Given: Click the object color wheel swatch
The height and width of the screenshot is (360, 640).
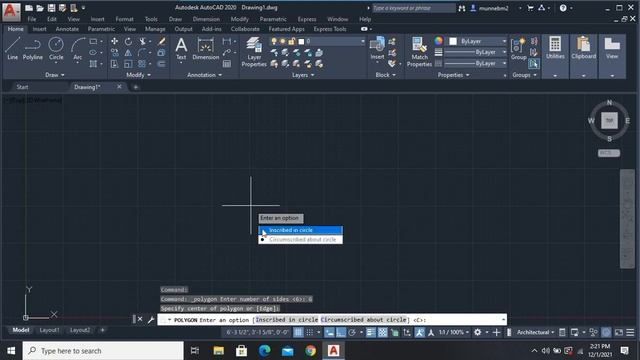Looking at the screenshot, I should pos(438,41).
